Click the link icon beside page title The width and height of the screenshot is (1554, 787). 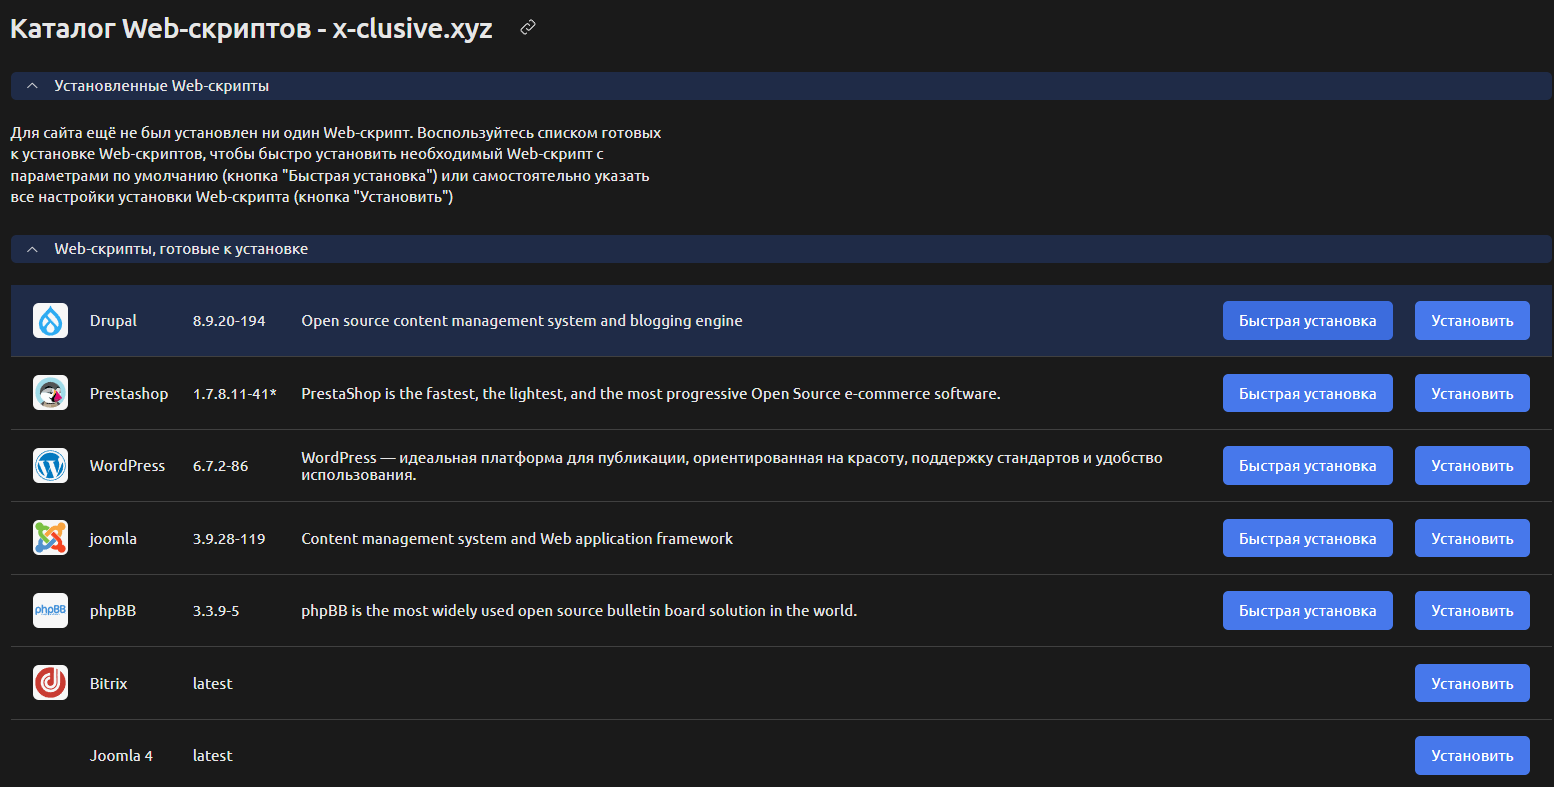tap(528, 28)
